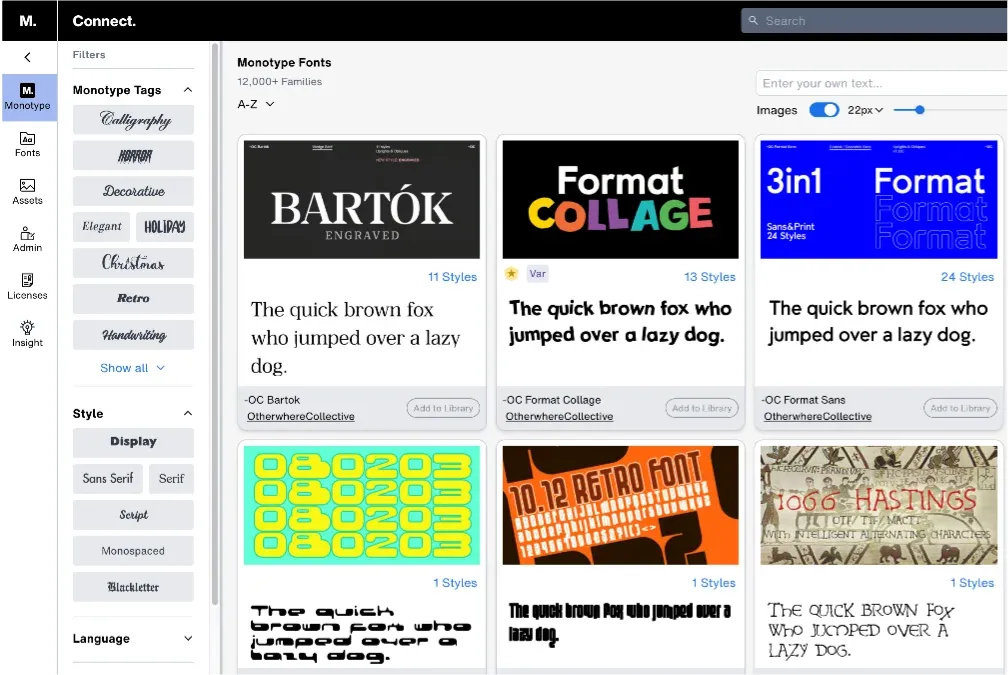
Task: Open the Monotype section in sidebar
Action: click(28, 97)
